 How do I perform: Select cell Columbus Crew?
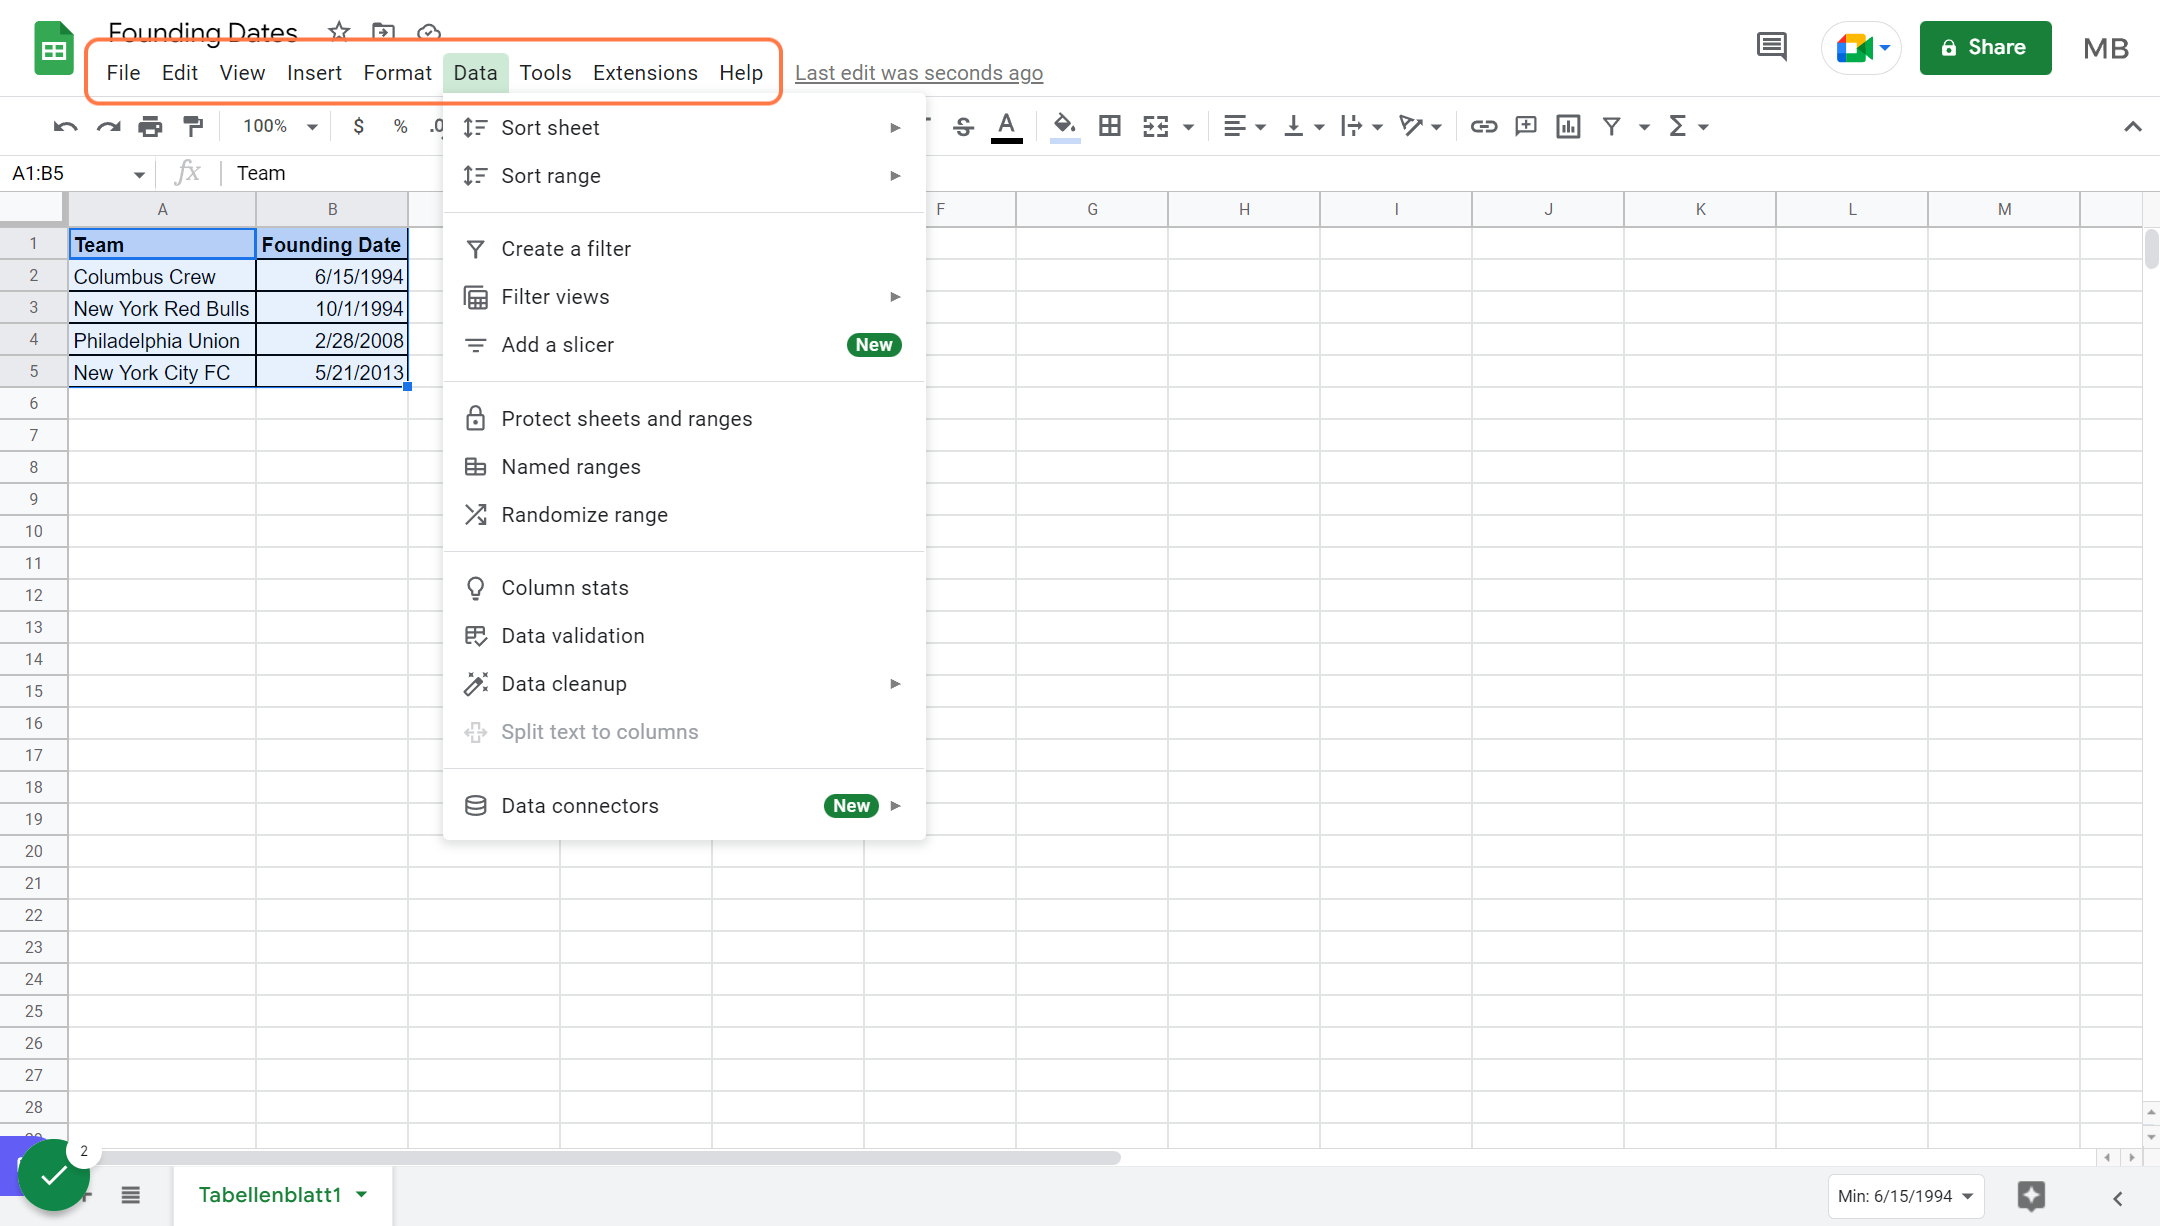(162, 277)
